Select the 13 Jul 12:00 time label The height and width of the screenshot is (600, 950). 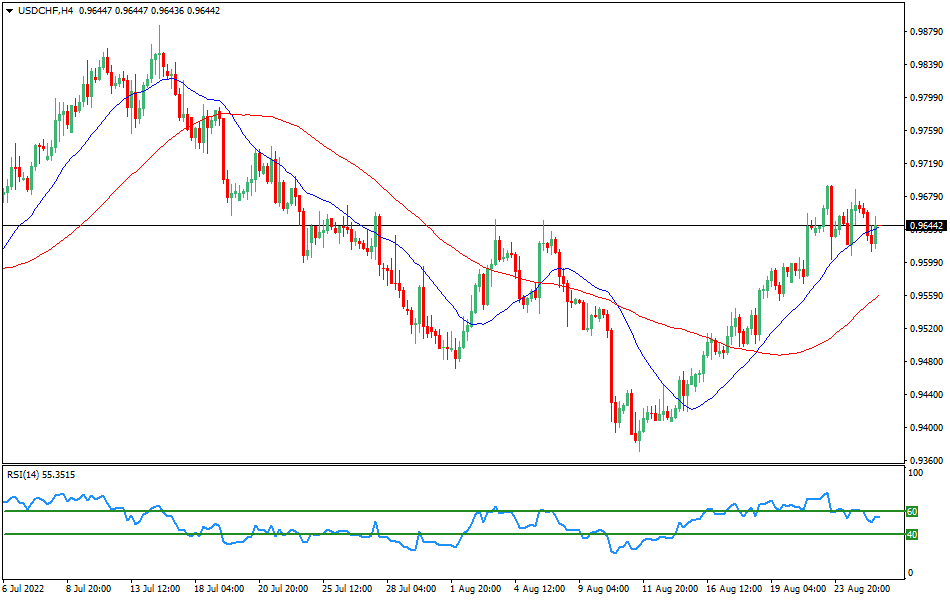pyautogui.click(x=153, y=590)
